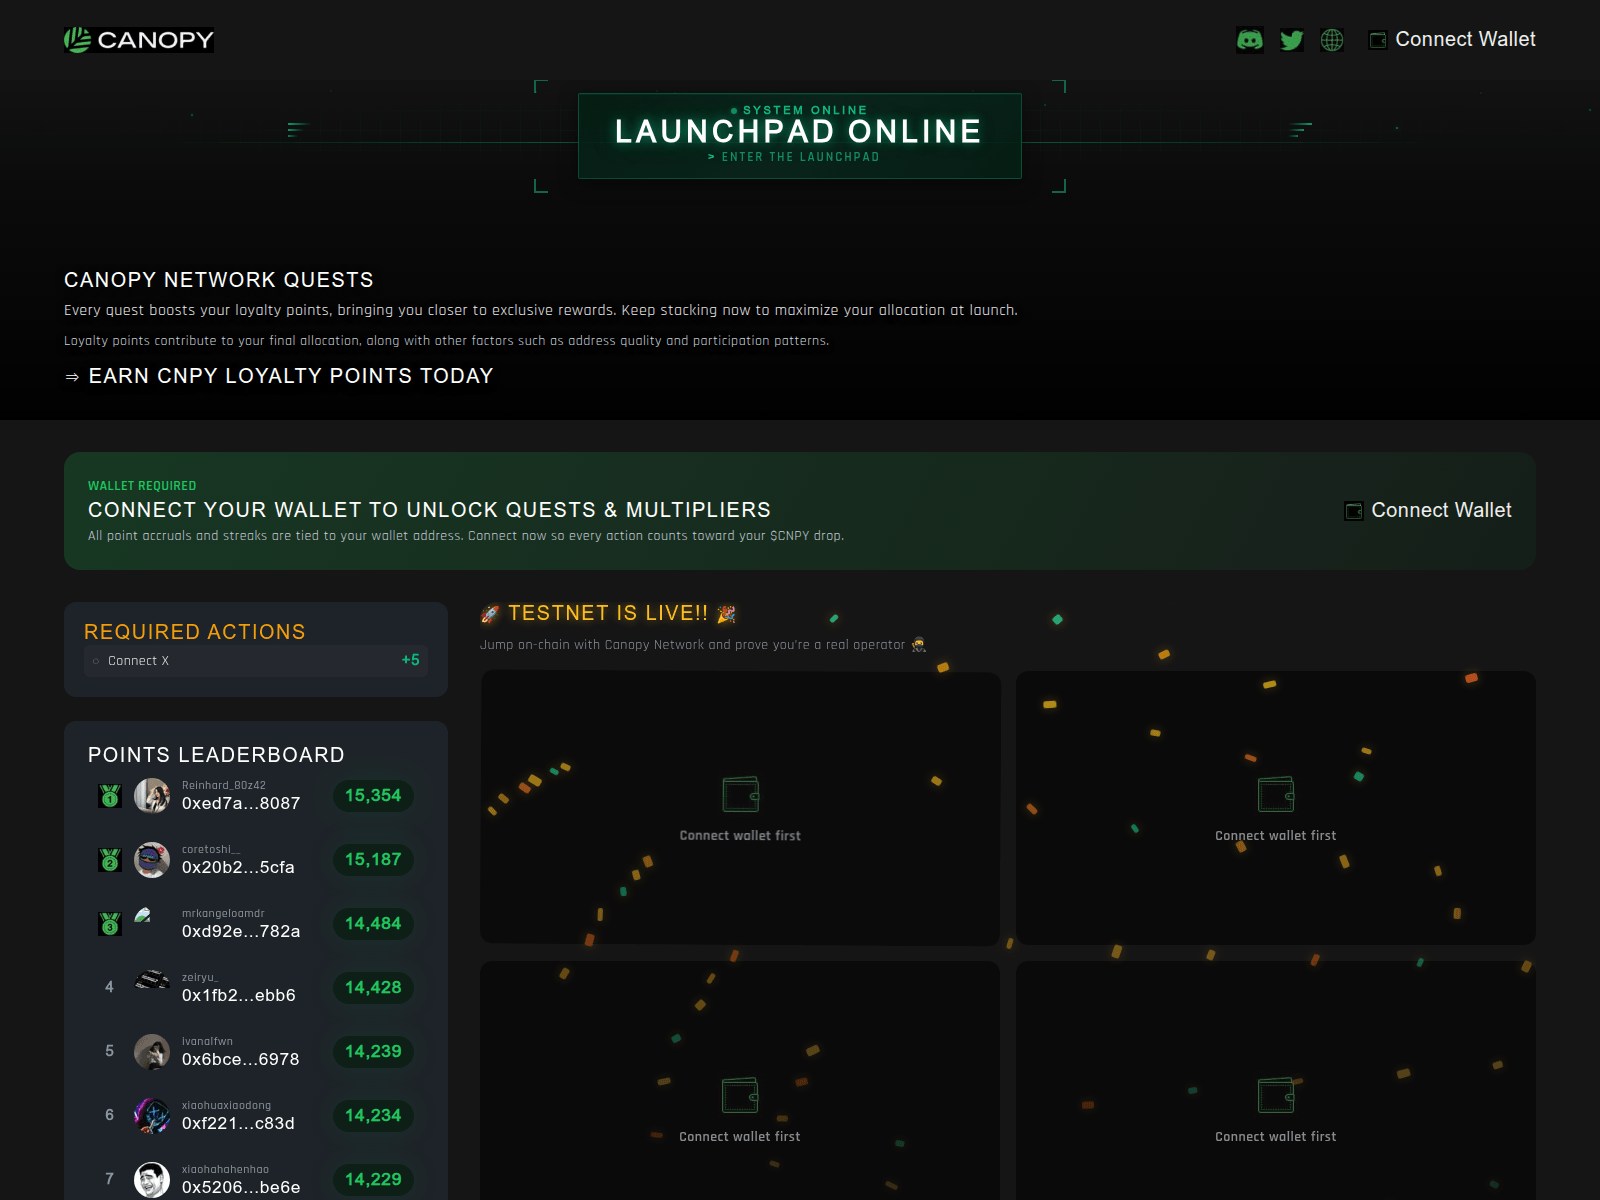Image resolution: width=1600 pixels, height=1200 pixels.
Task: Select address 0x5206...be6e
Action: tap(241, 1187)
